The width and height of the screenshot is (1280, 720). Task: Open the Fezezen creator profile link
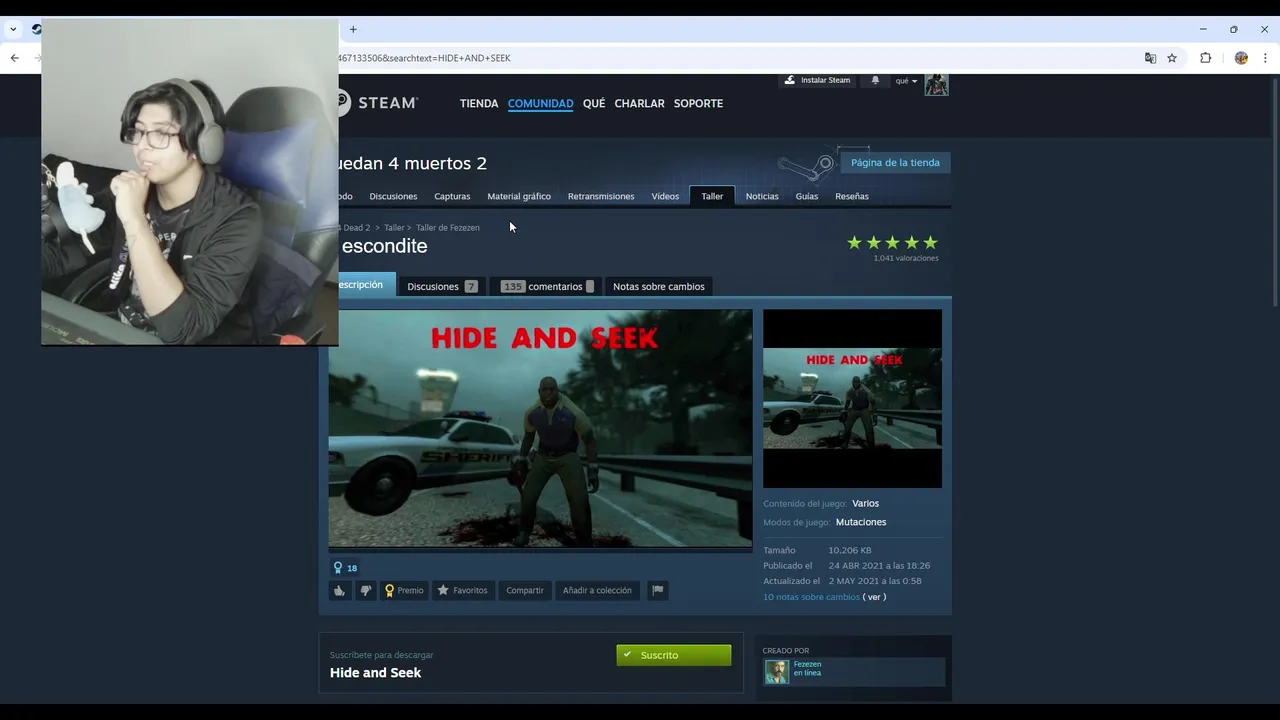pyautogui.click(x=807, y=664)
